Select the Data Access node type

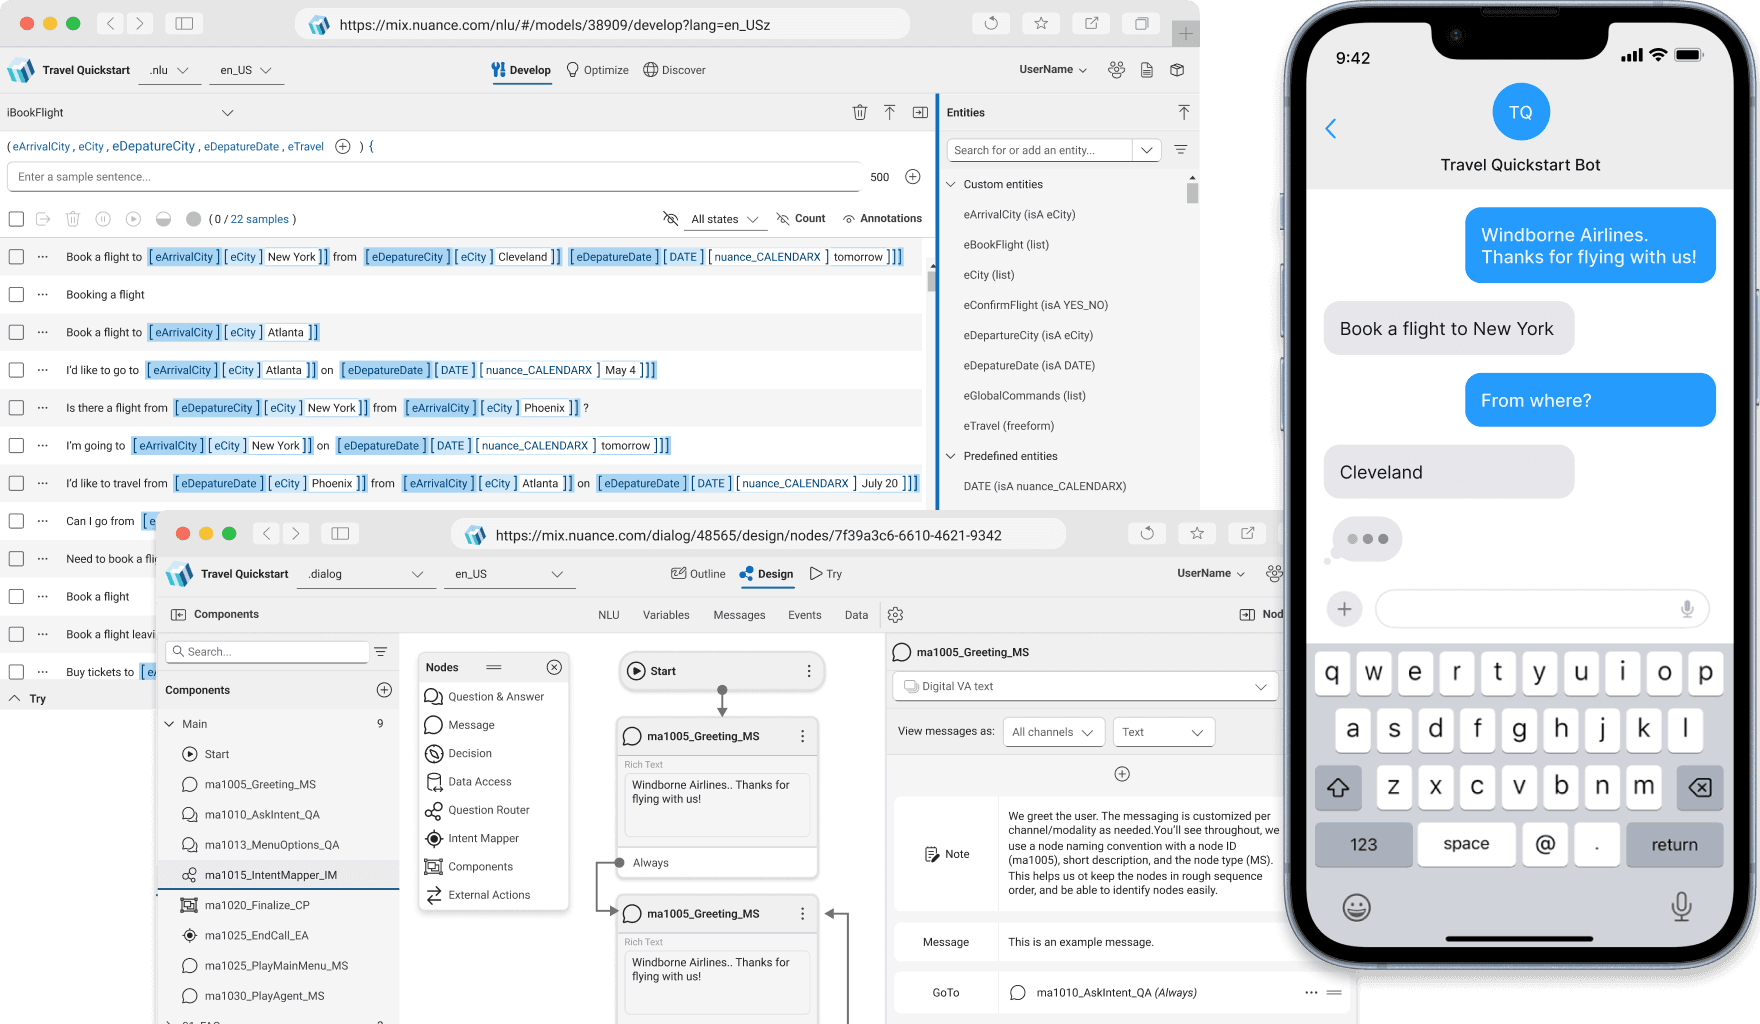coord(468,782)
